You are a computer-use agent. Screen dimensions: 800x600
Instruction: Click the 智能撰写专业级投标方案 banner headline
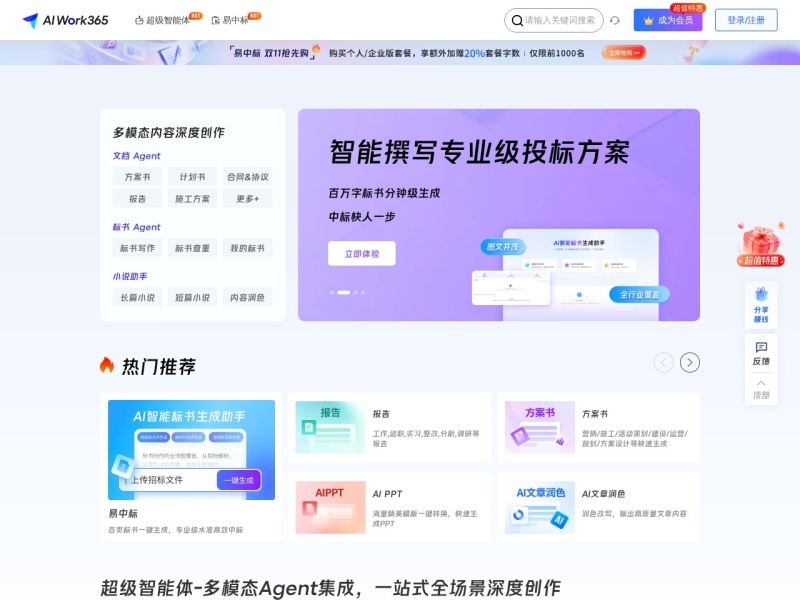coord(480,152)
